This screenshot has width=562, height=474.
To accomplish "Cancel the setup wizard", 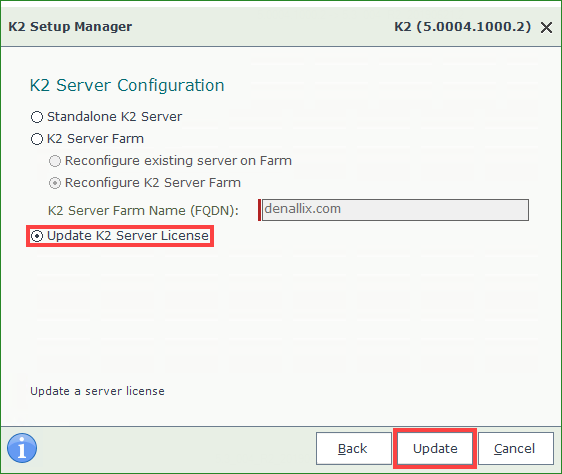I will tap(516, 449).
